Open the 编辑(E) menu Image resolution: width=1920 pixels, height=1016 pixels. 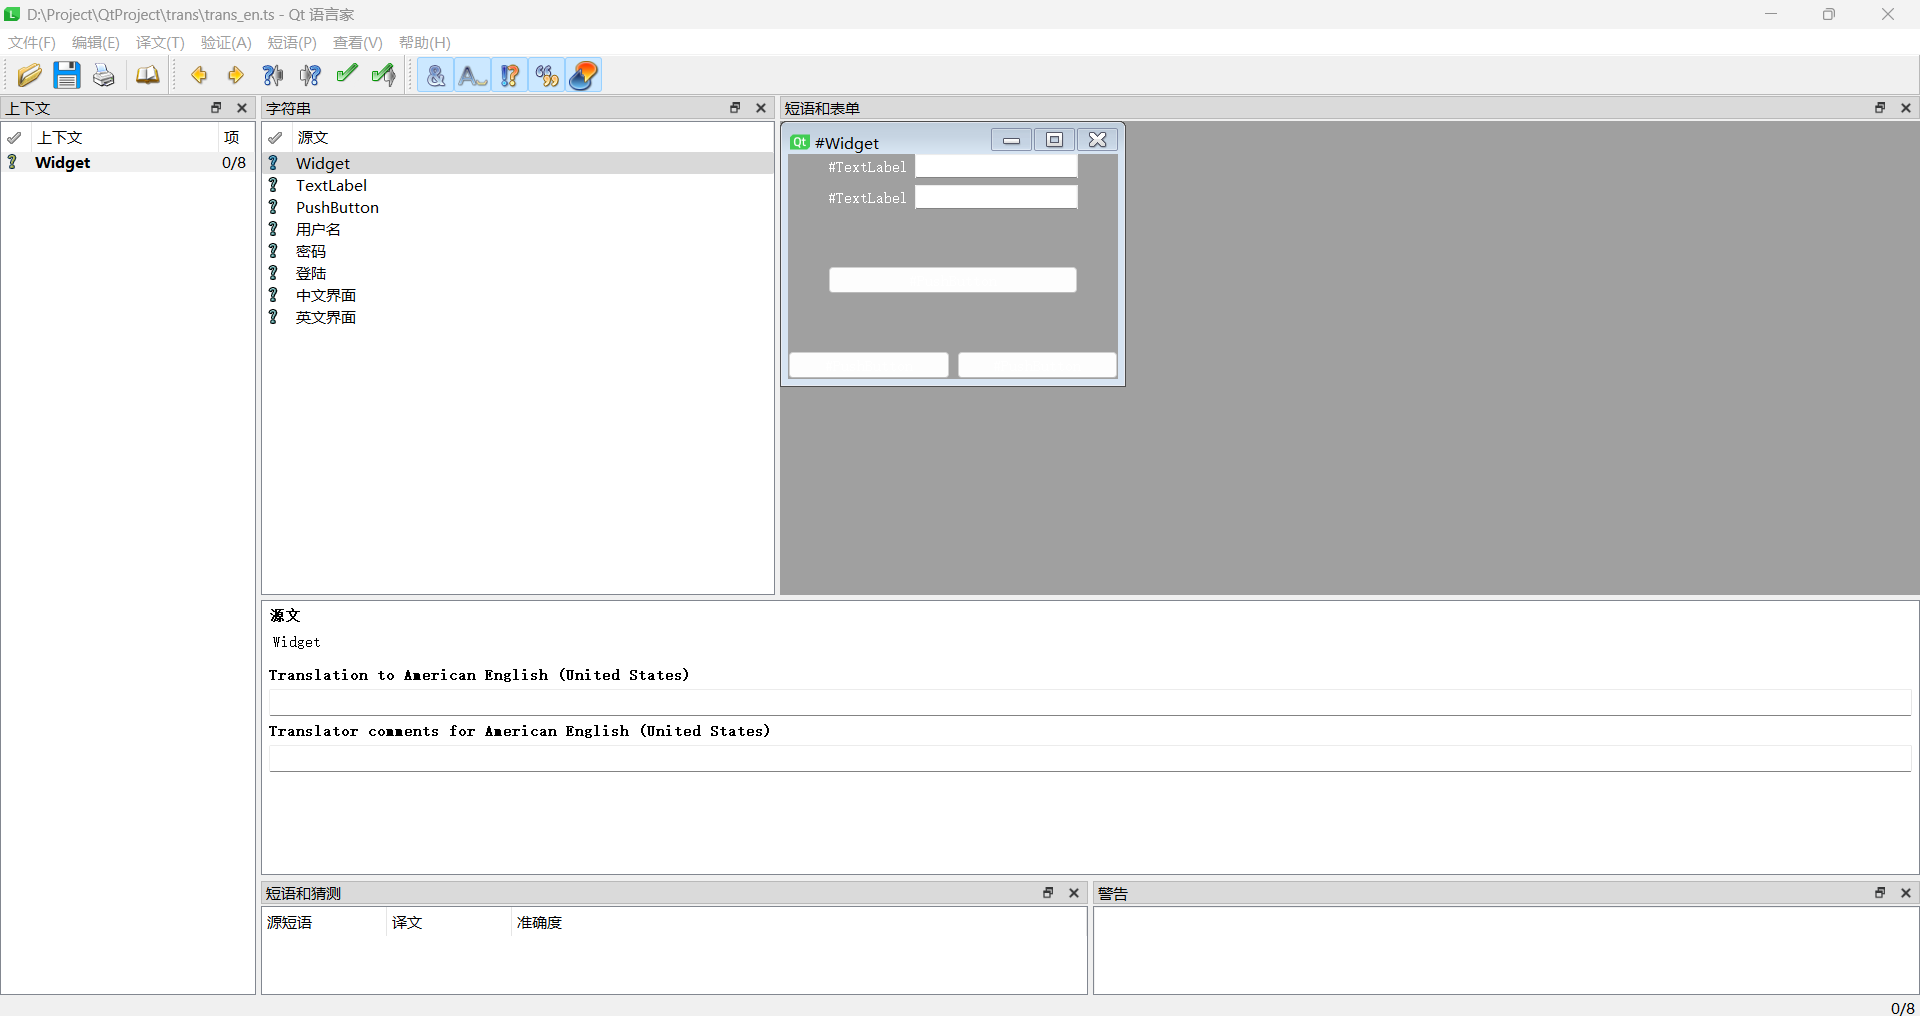pyautogui.click(x=96, y=42)
